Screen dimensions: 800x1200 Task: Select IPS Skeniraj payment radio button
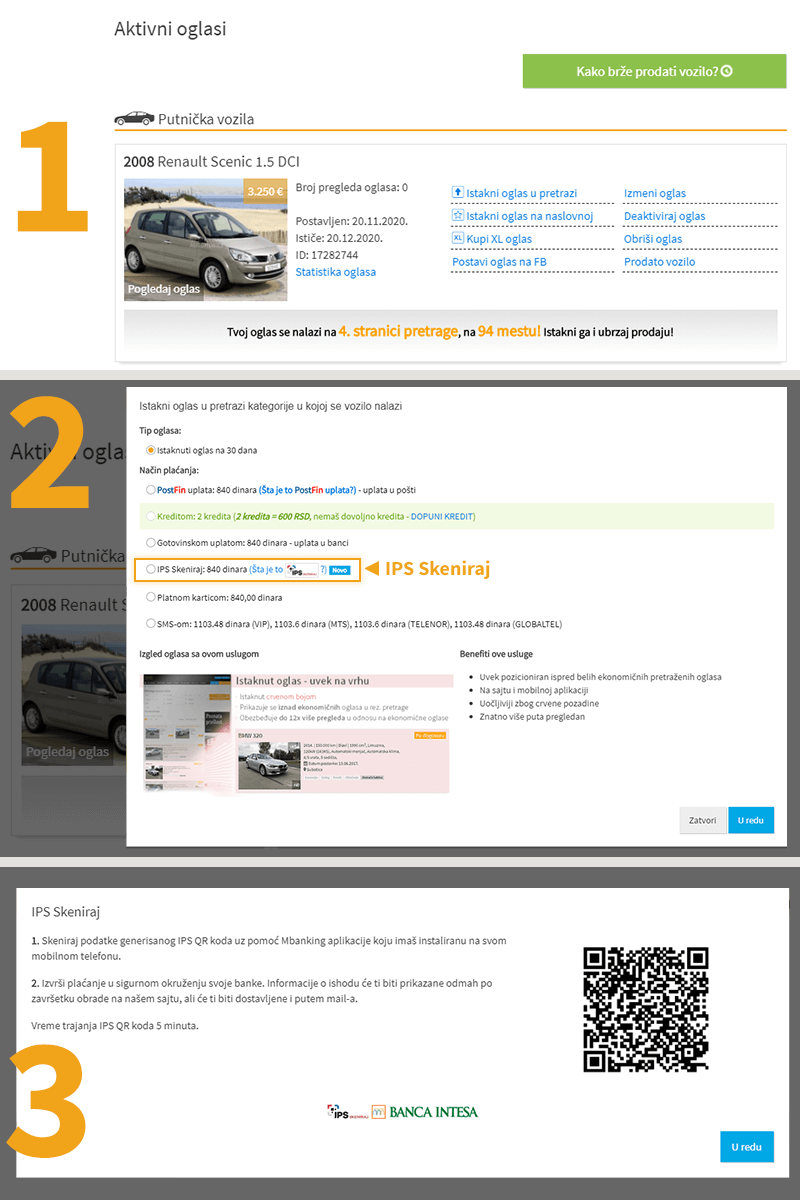pyautogui.click(x=151, y=569)
